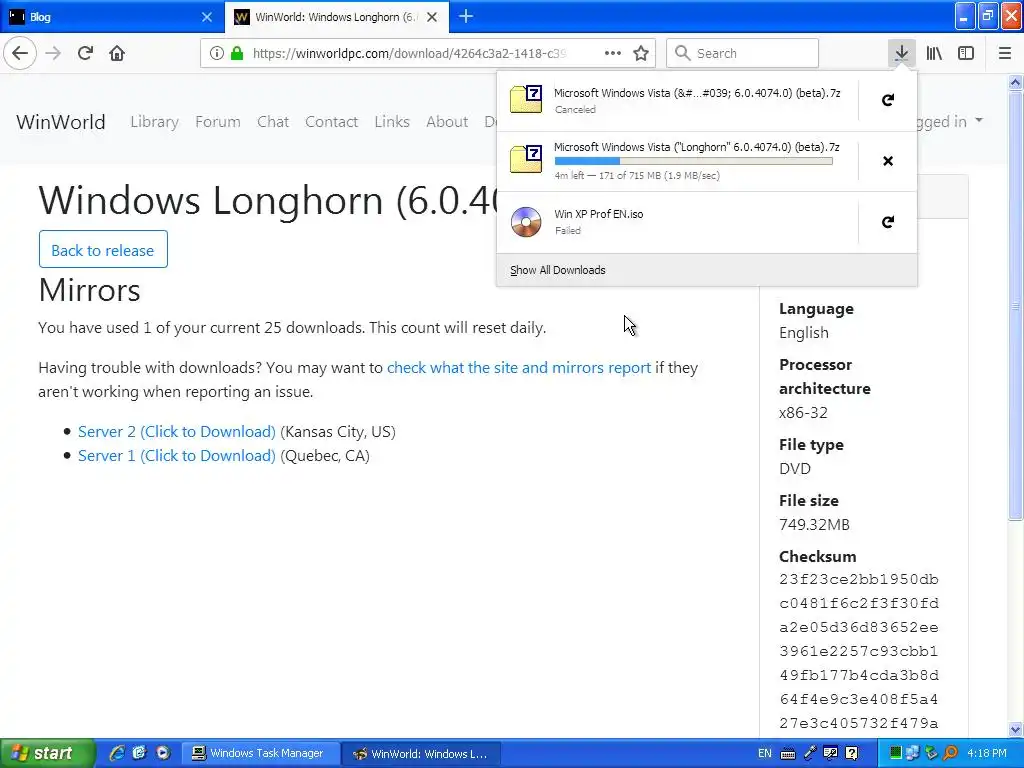The width and height of the screenshot is (1024, 768).
Task: Click the WinWorld Firefox taskbar button
Action: pos(421,753)
